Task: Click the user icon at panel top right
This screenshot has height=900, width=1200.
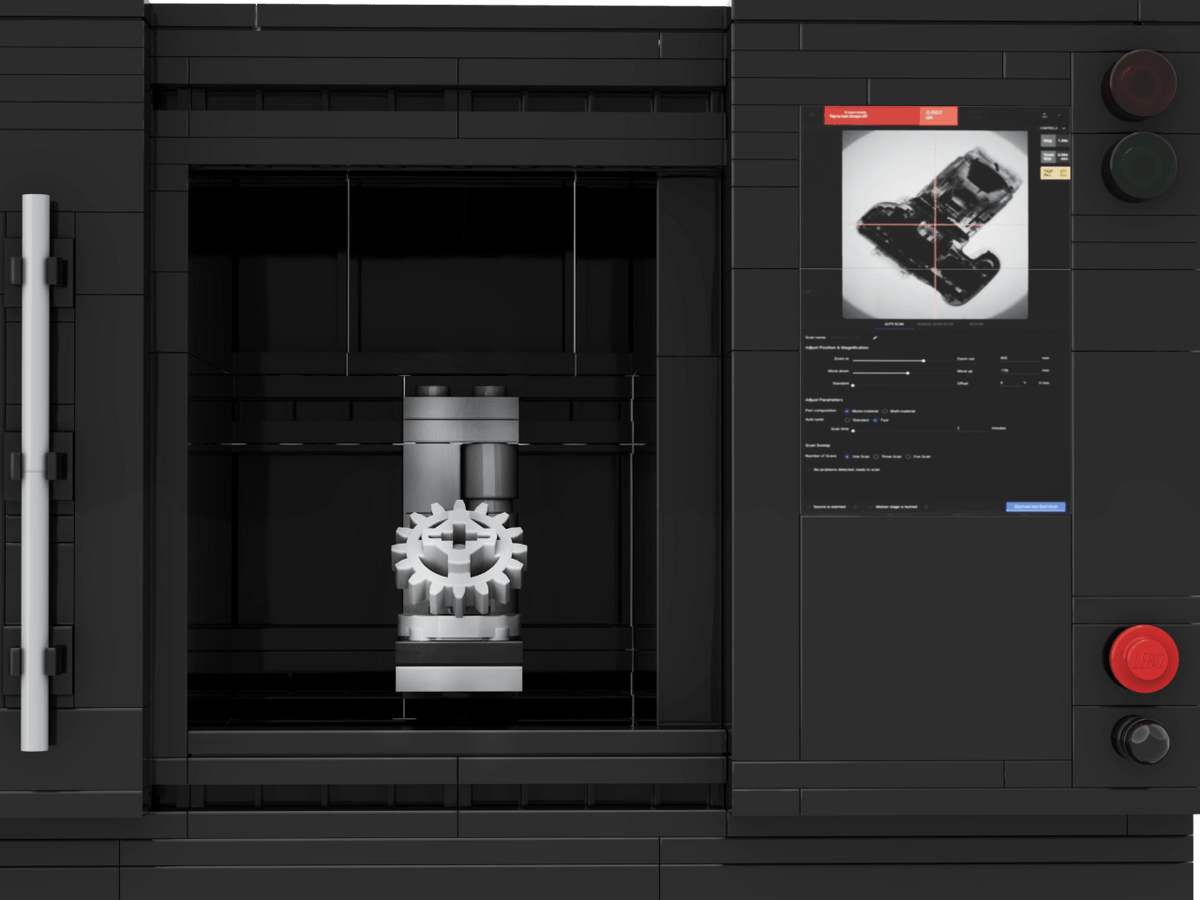Action: (x=1044, y=115)
